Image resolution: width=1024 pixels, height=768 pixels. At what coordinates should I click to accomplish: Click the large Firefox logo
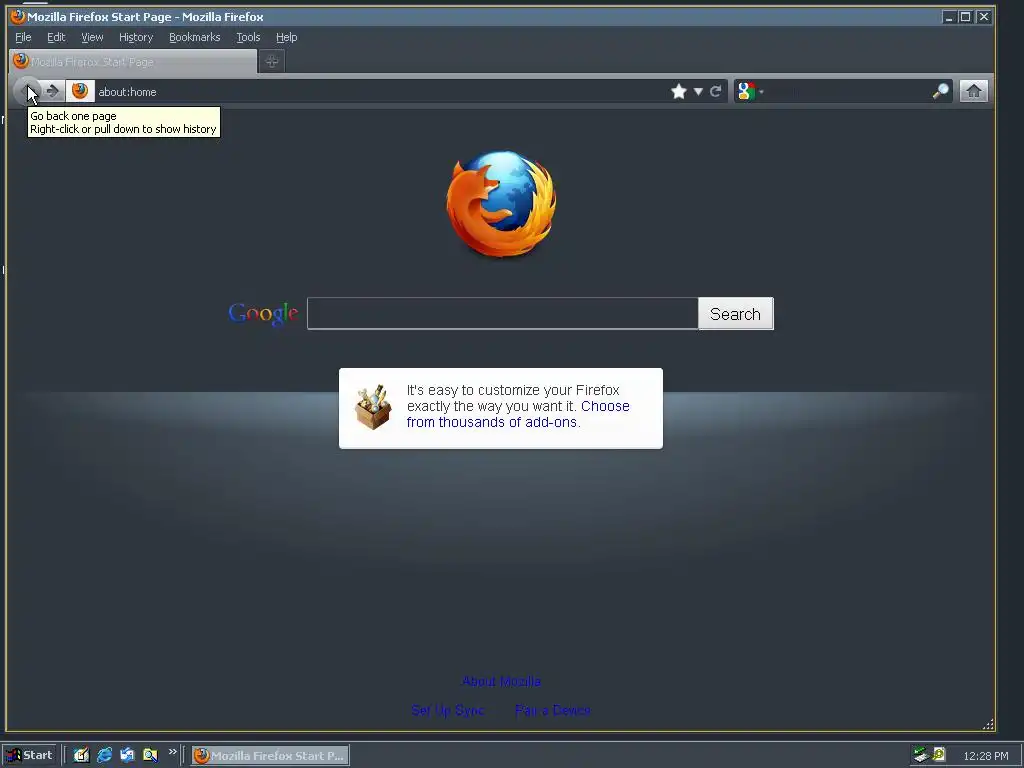coord(502,203)
